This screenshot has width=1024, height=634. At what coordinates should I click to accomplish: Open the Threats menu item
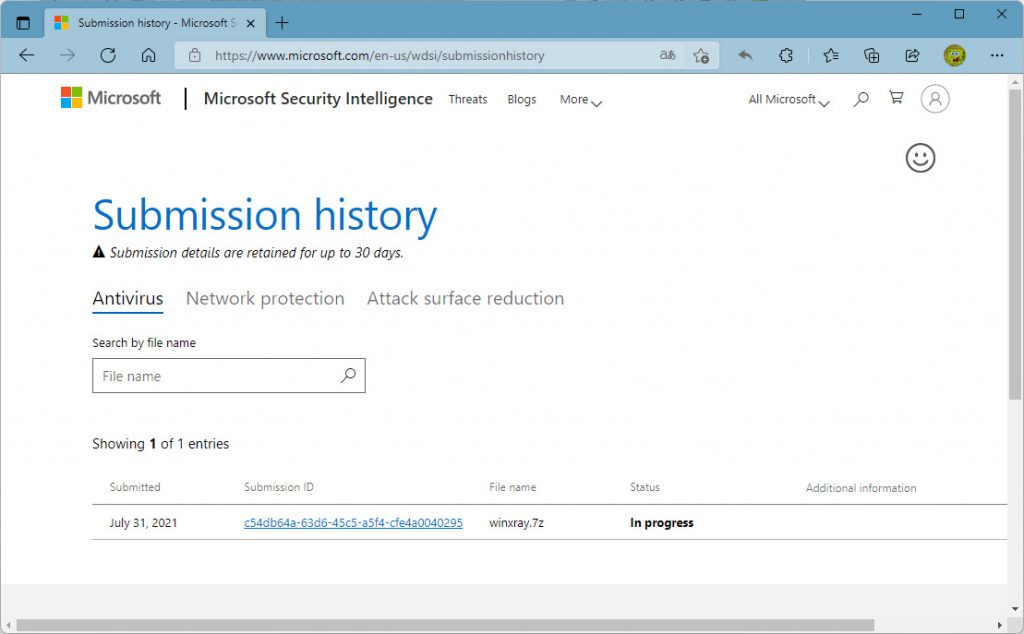468,99
